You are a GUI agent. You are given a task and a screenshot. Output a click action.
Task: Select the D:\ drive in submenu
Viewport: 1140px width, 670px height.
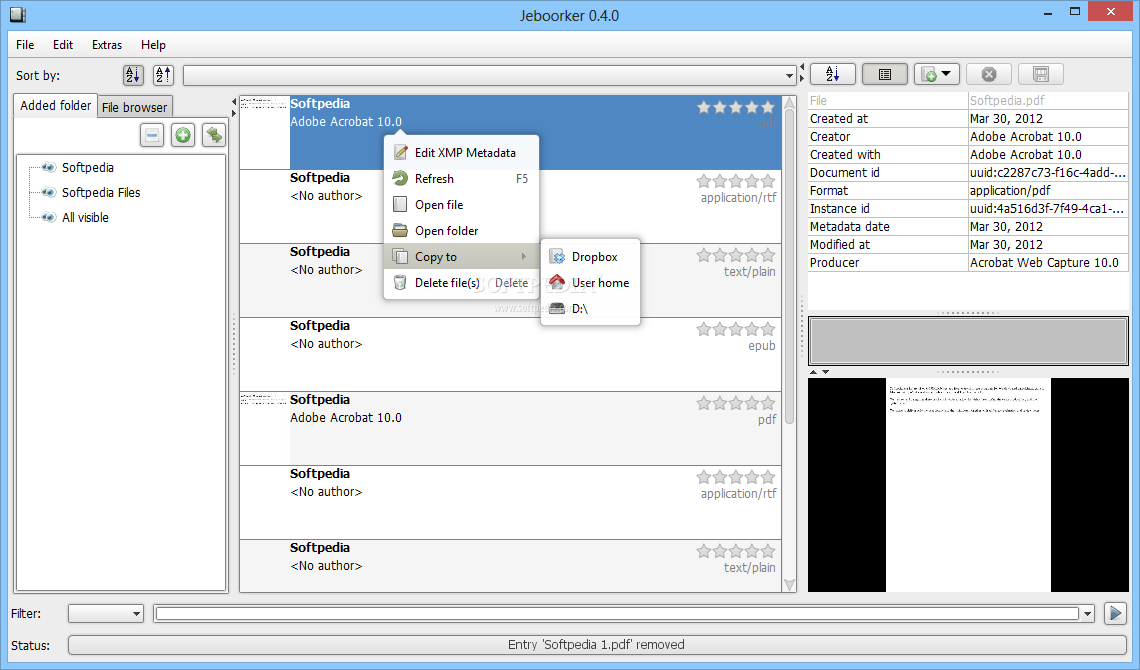click(590, 309)
